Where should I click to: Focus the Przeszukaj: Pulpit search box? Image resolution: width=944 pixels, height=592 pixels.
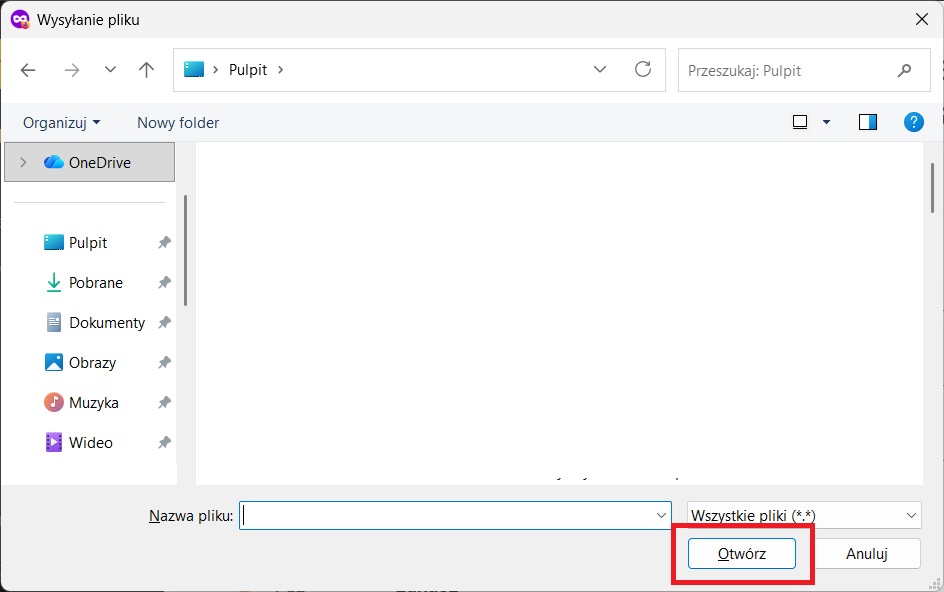804,70
